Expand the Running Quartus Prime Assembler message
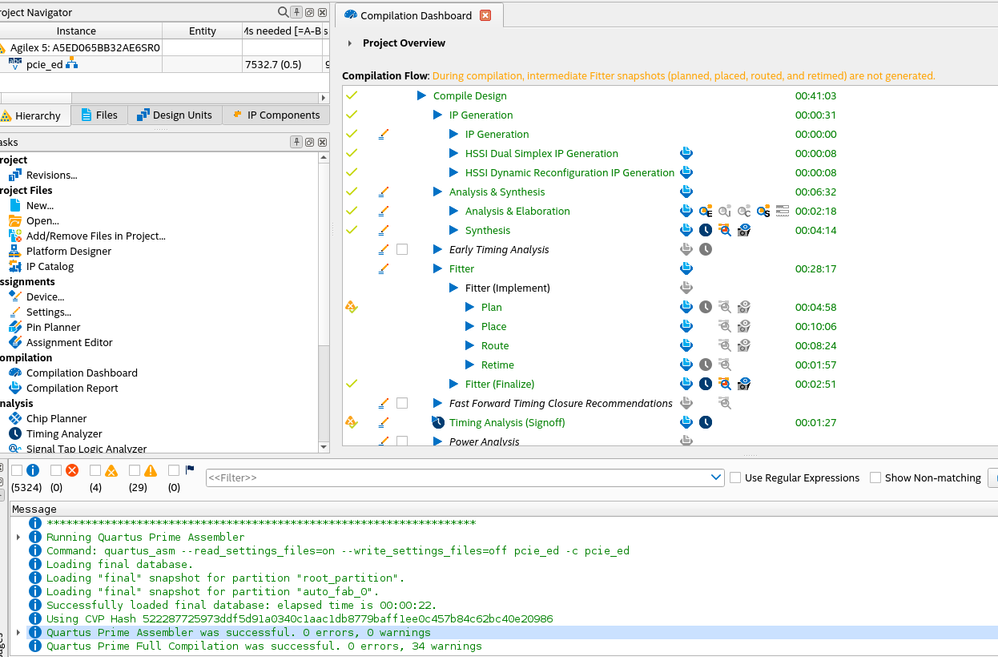 coord(19,537)
